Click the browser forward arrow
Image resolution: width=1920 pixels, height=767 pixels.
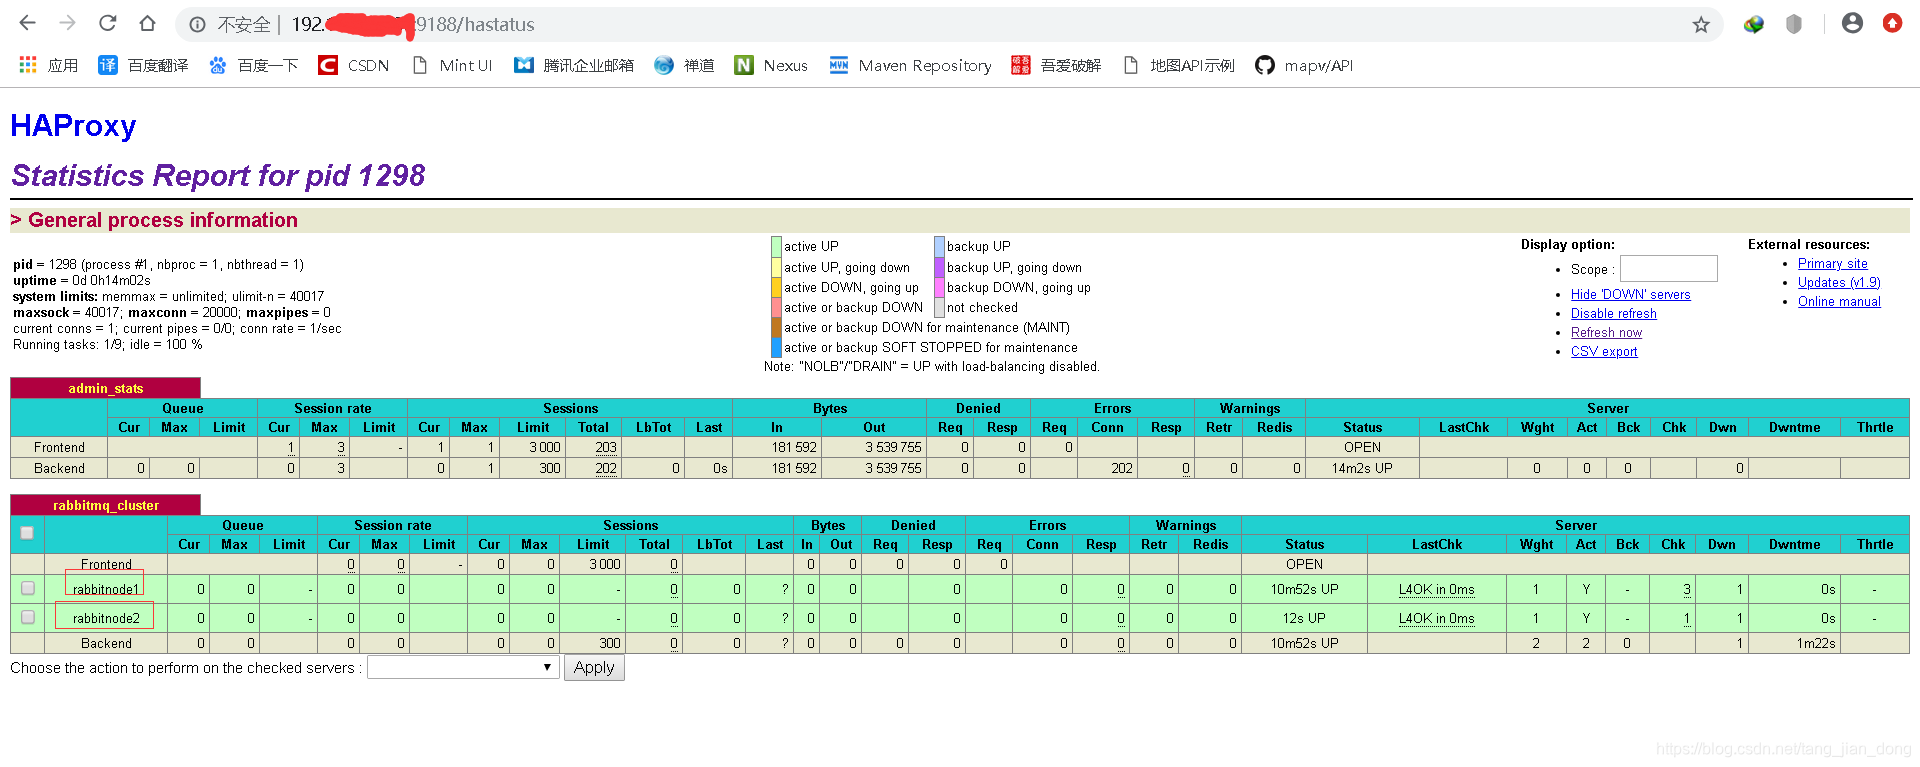[67, 23]
